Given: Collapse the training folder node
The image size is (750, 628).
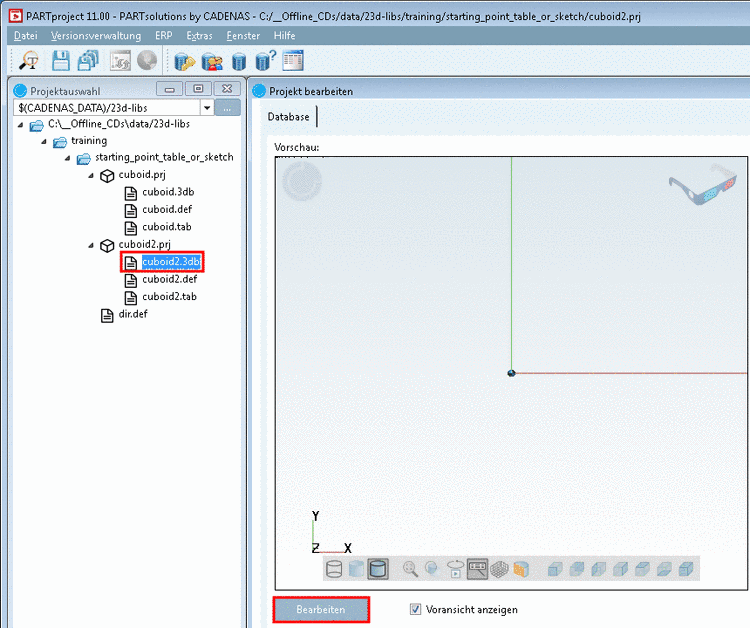Looking at the screenshot, I should [x=44, y=142].
